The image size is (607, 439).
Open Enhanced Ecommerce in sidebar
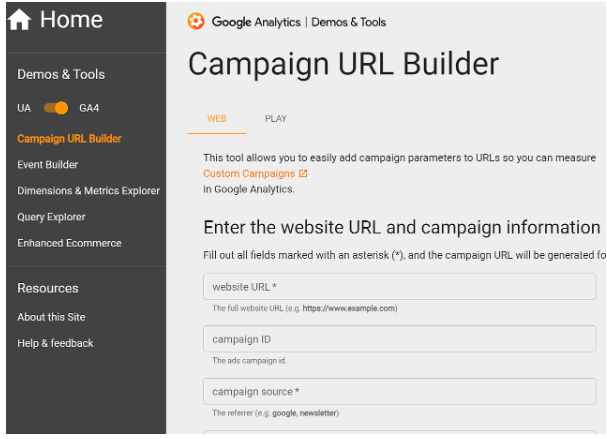pos(69,243)
